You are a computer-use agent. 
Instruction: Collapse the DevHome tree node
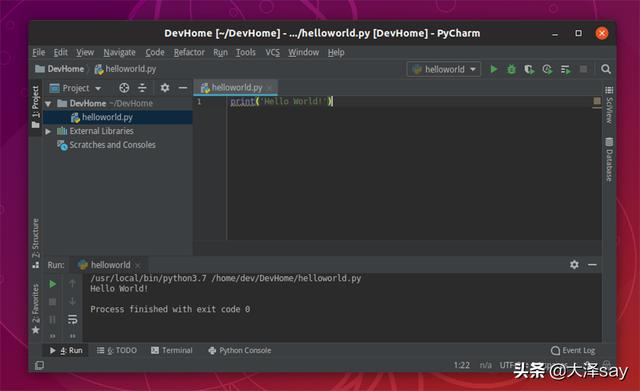(x=48, y=104)
